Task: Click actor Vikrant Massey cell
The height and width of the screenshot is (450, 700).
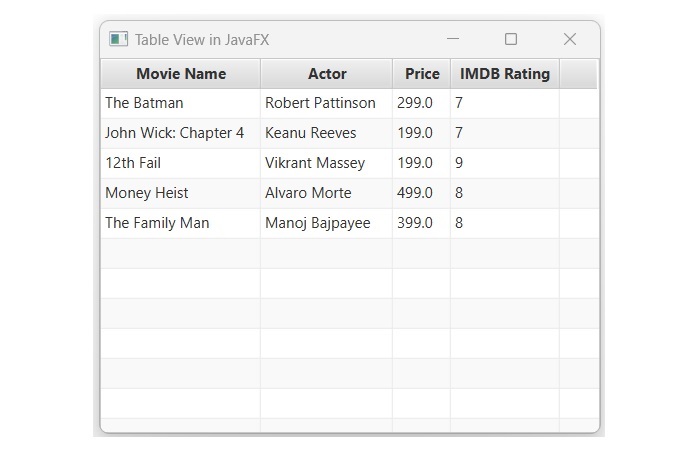Action: tap(315, 163)
